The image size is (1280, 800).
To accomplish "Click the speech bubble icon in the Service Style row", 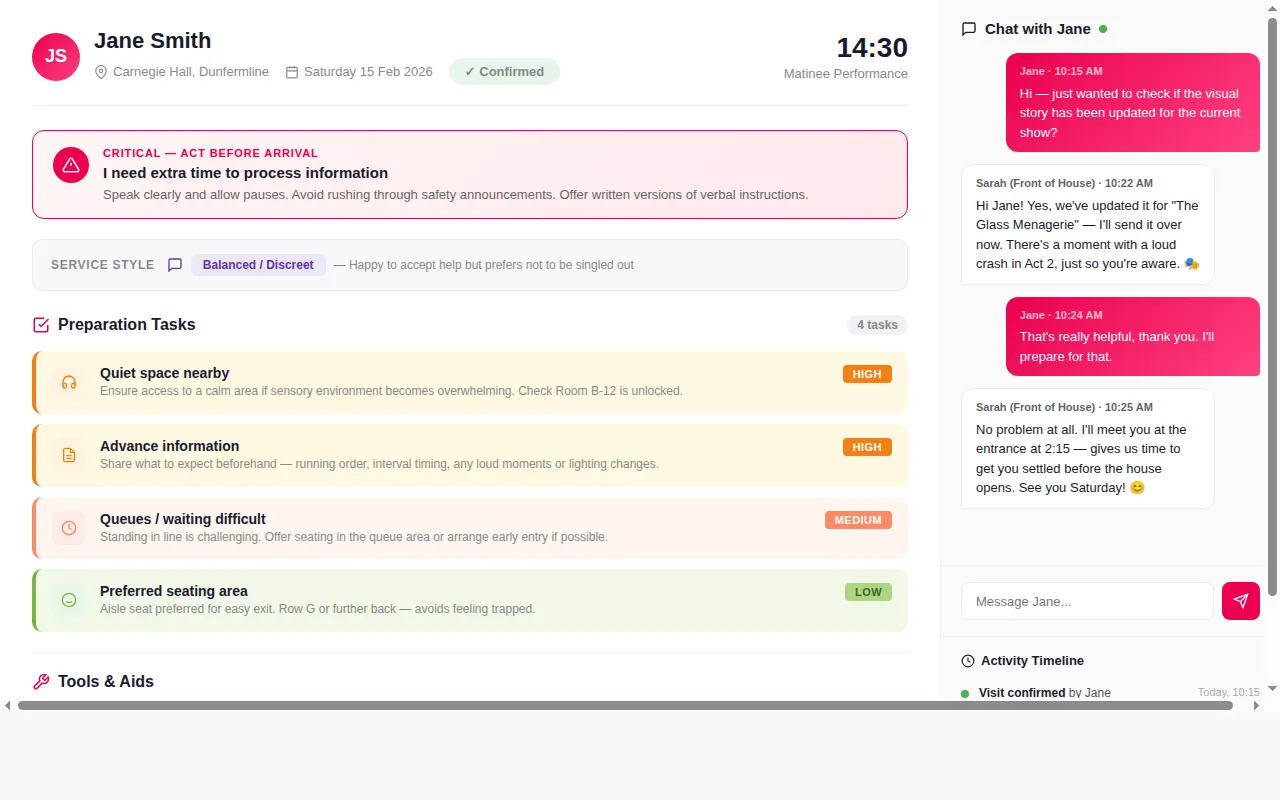I will 175,264.
